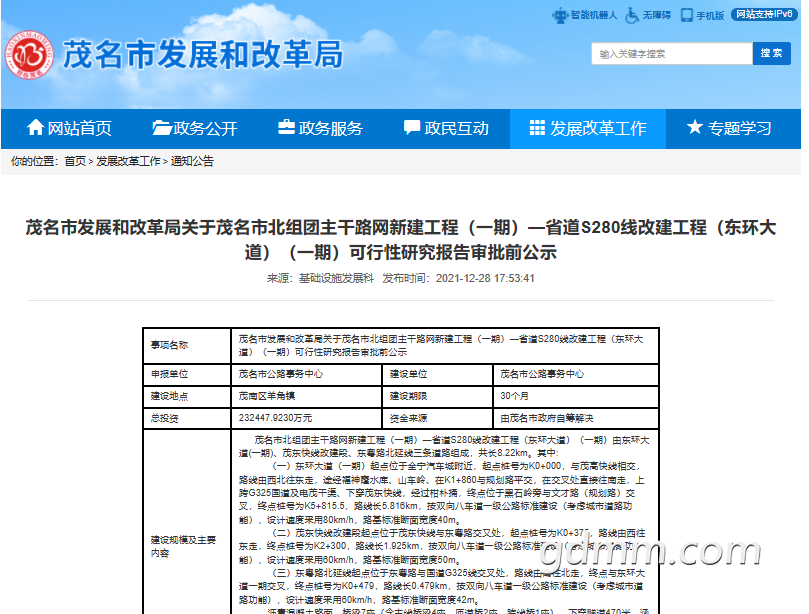This screenshot has height=614, width=809.
Task: Click the briefcase icon beside 政务服务
Action: (x=286, y=127)
